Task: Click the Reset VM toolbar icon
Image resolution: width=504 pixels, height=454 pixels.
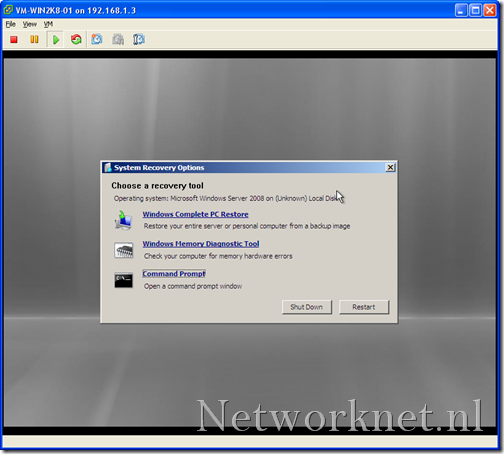Action: (76, 39)
